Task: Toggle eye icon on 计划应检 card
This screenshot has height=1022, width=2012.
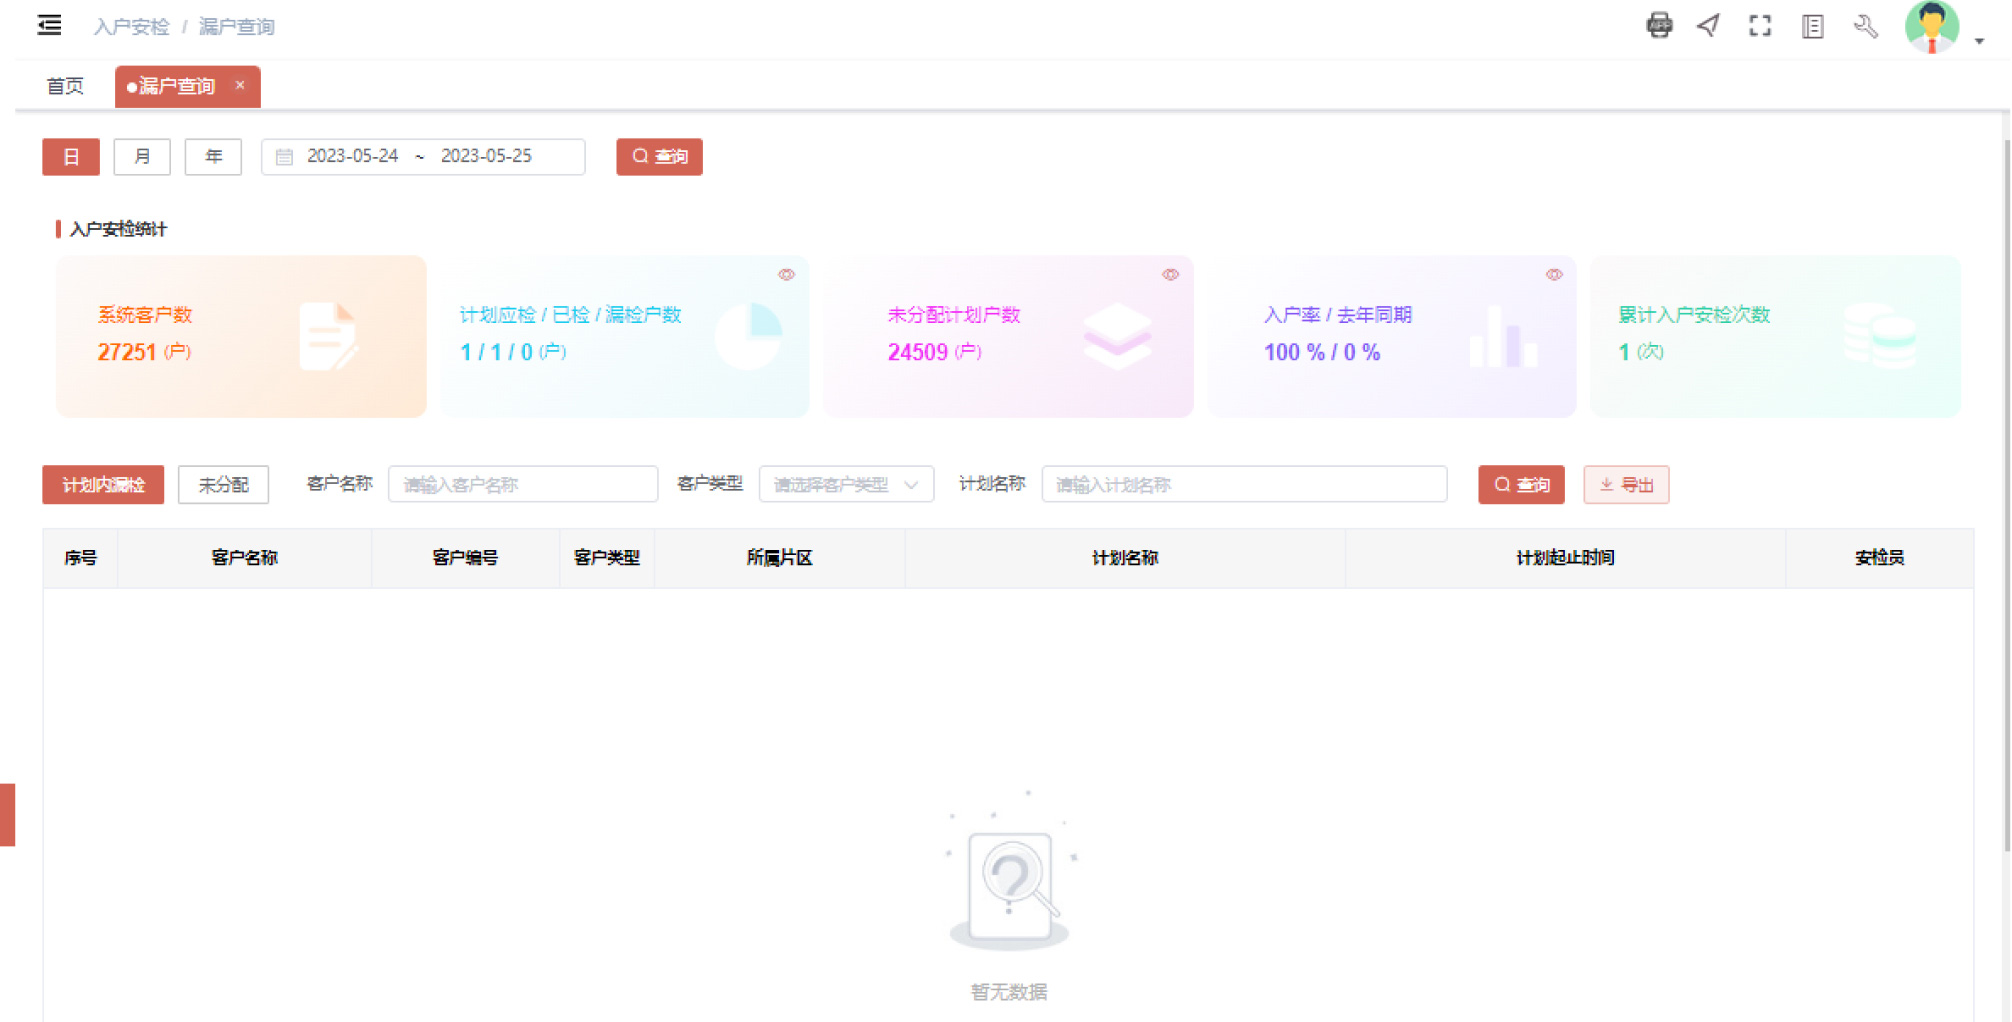Action: [x=787, y=274]
